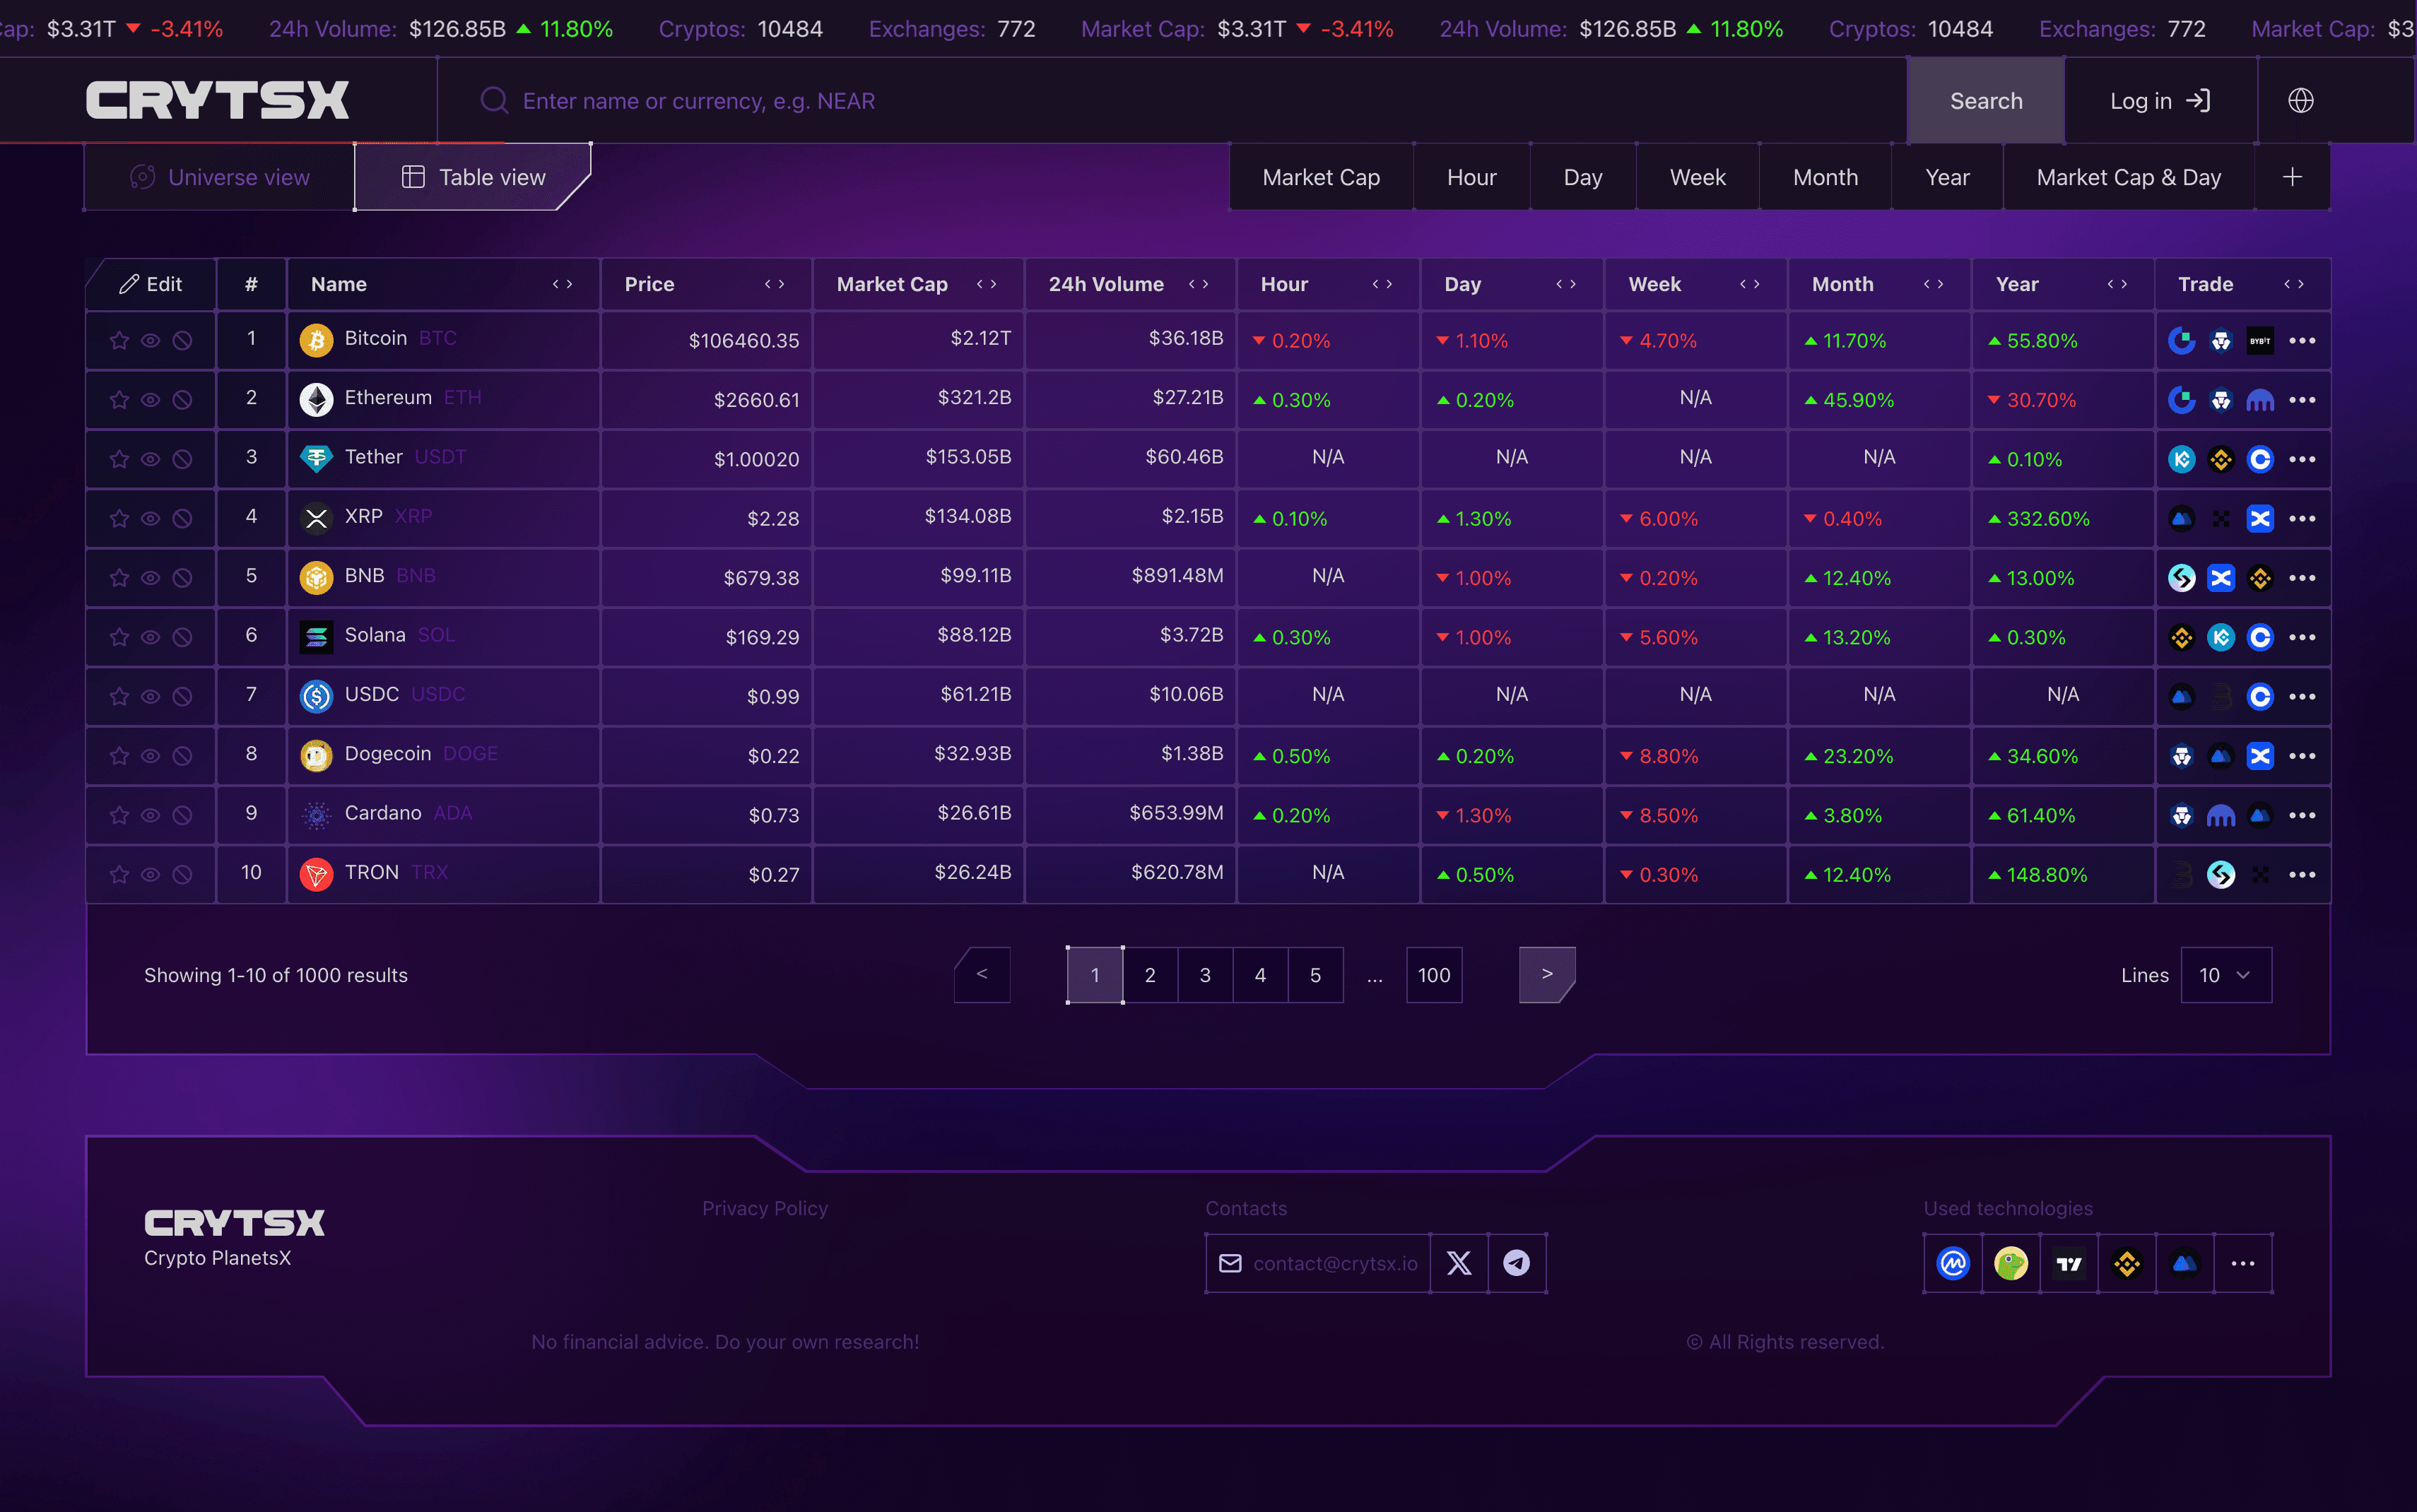Toggle visibility eye for Solana
The width and height of the screenshot is (2417, 1512).
150,637
